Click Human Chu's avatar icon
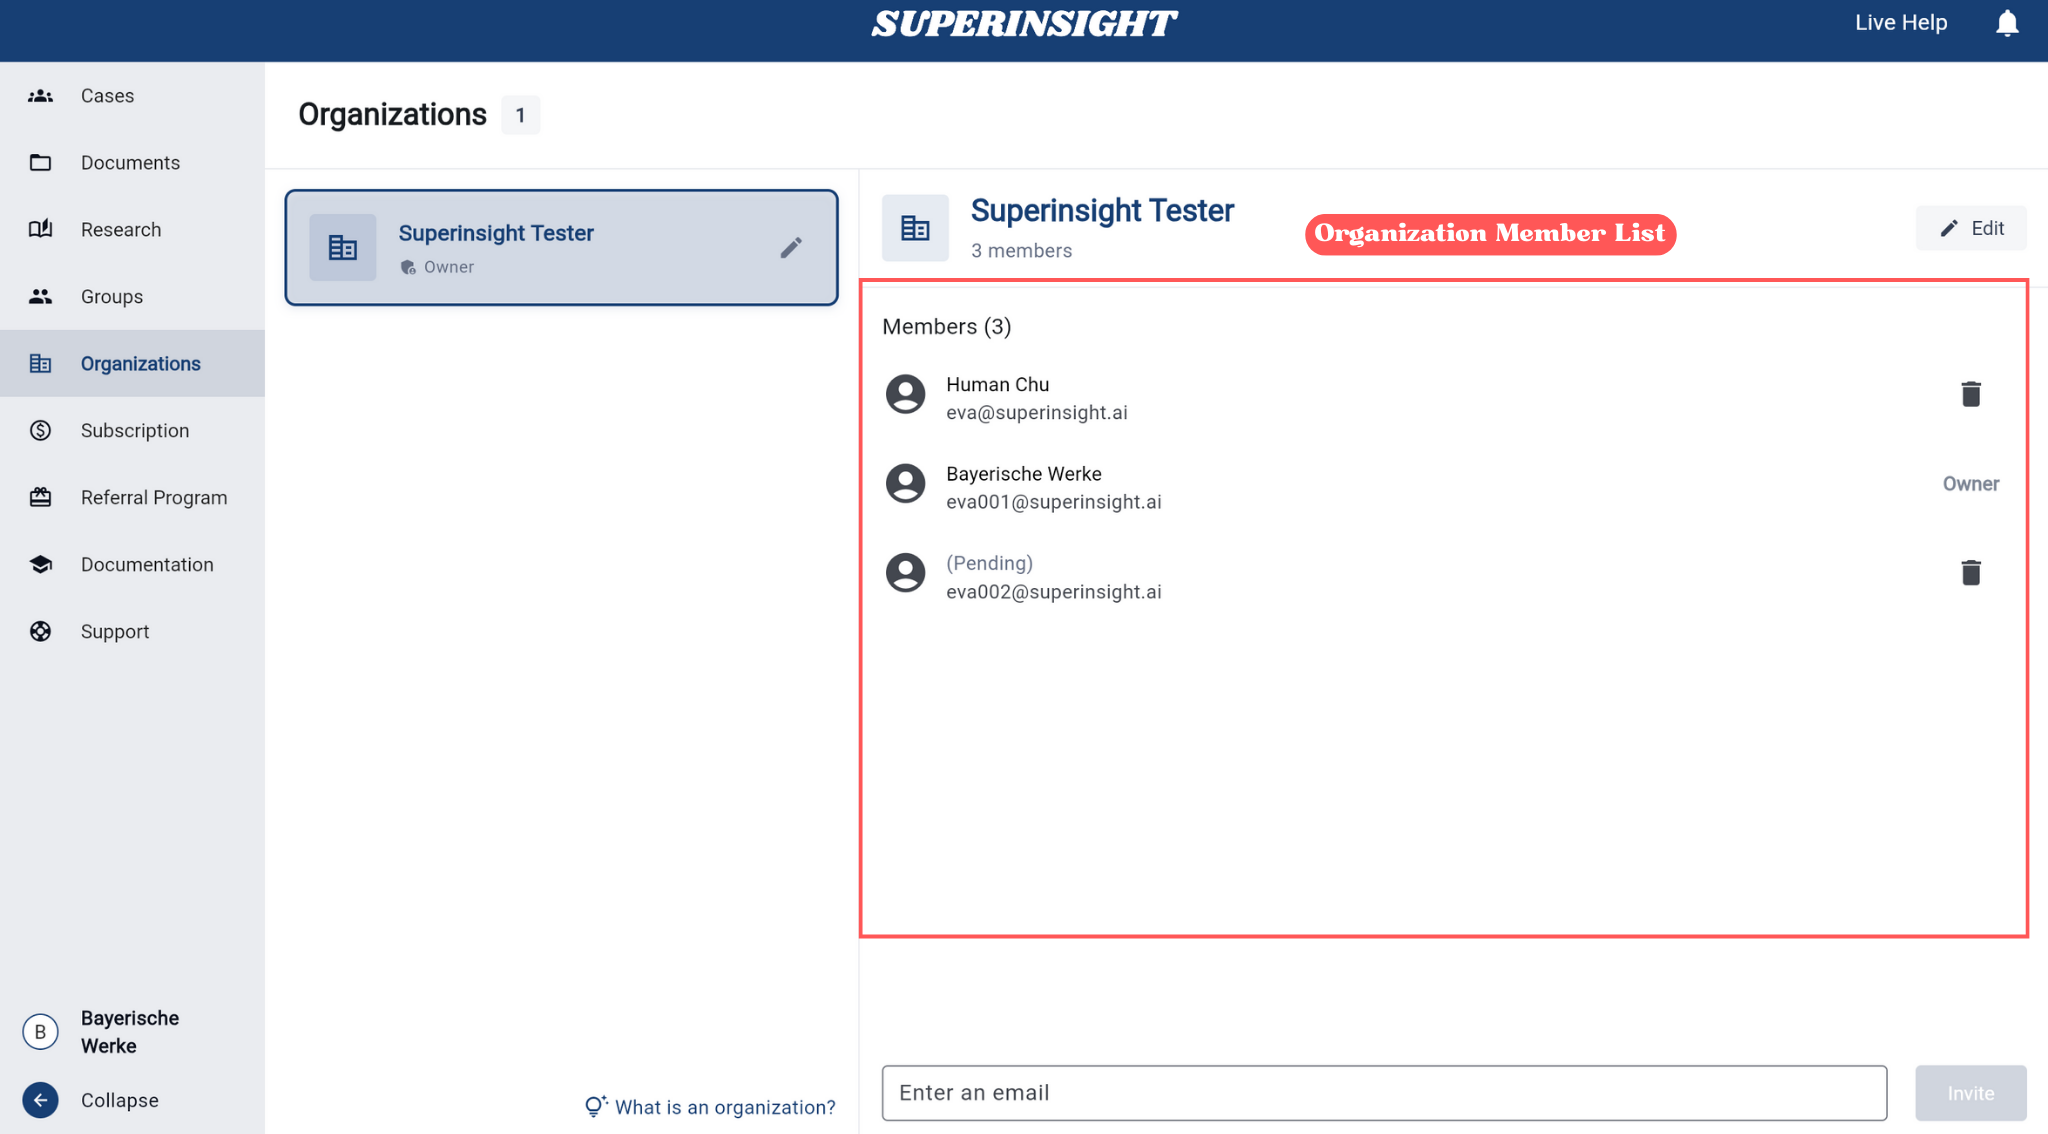Screen dimensions: 2048x1134 point(906,395)
